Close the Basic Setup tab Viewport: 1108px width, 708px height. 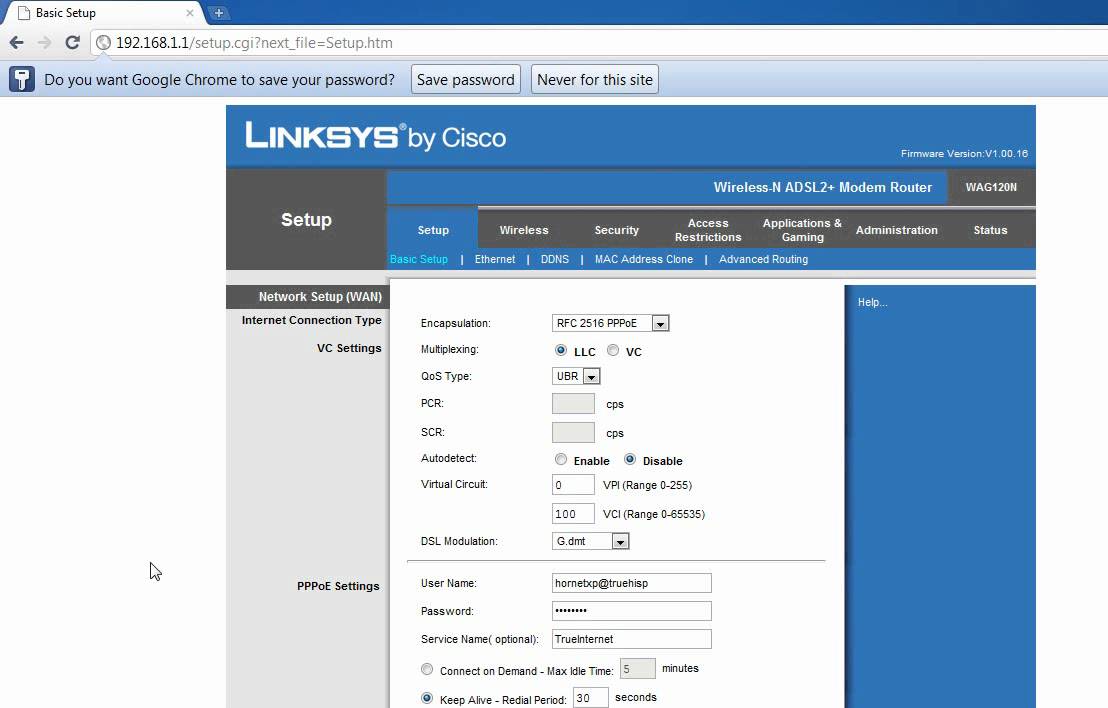[x=189, y=13]
